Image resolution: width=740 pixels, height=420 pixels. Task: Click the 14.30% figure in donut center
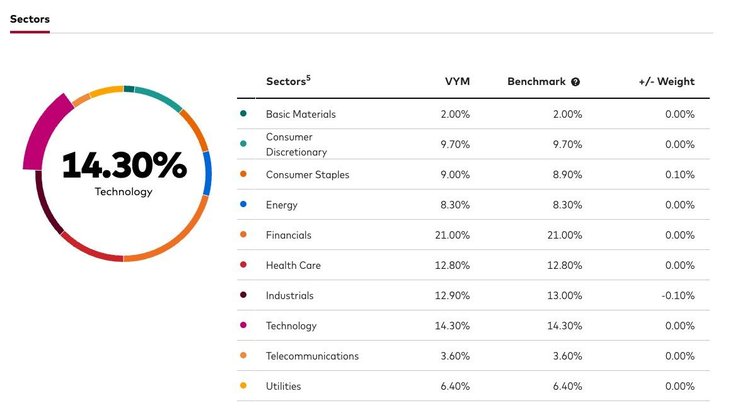tap(124, 165)
